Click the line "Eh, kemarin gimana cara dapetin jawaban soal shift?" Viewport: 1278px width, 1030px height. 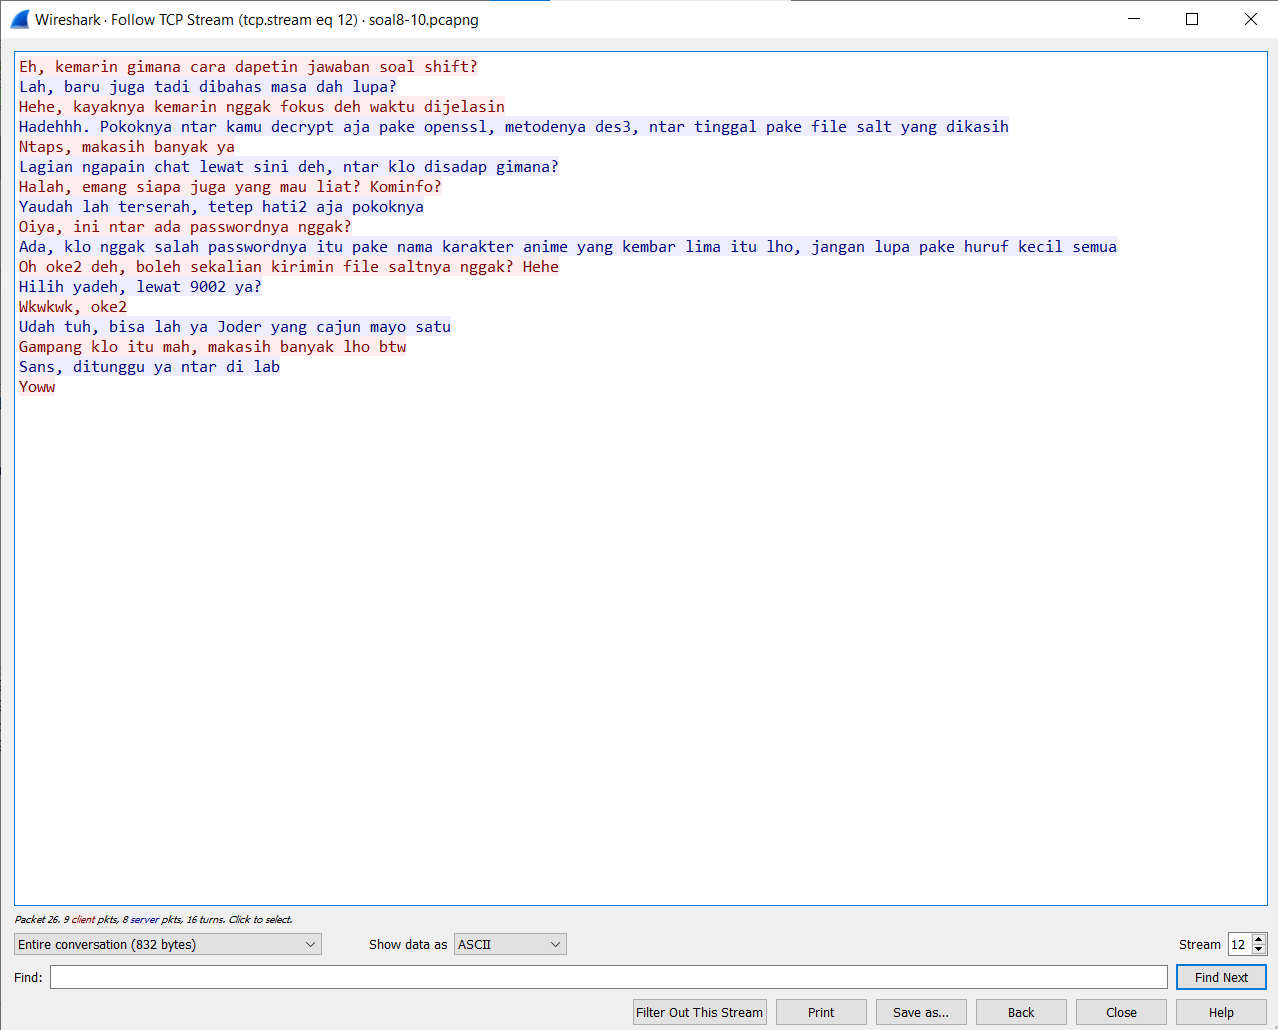tap(248, 67)
